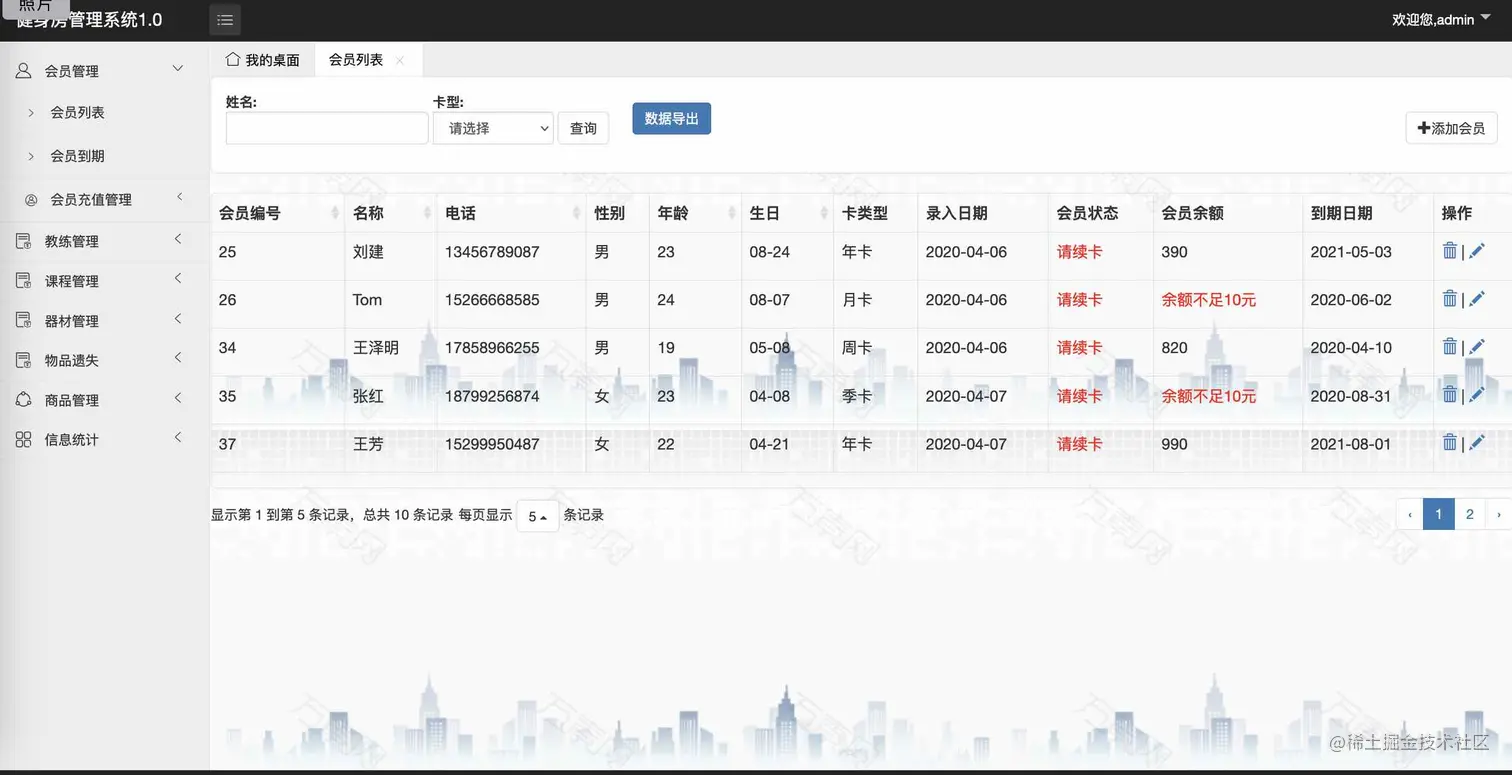
Task: Expand the 物品遗失 menu
Action: tap(178, 358)
